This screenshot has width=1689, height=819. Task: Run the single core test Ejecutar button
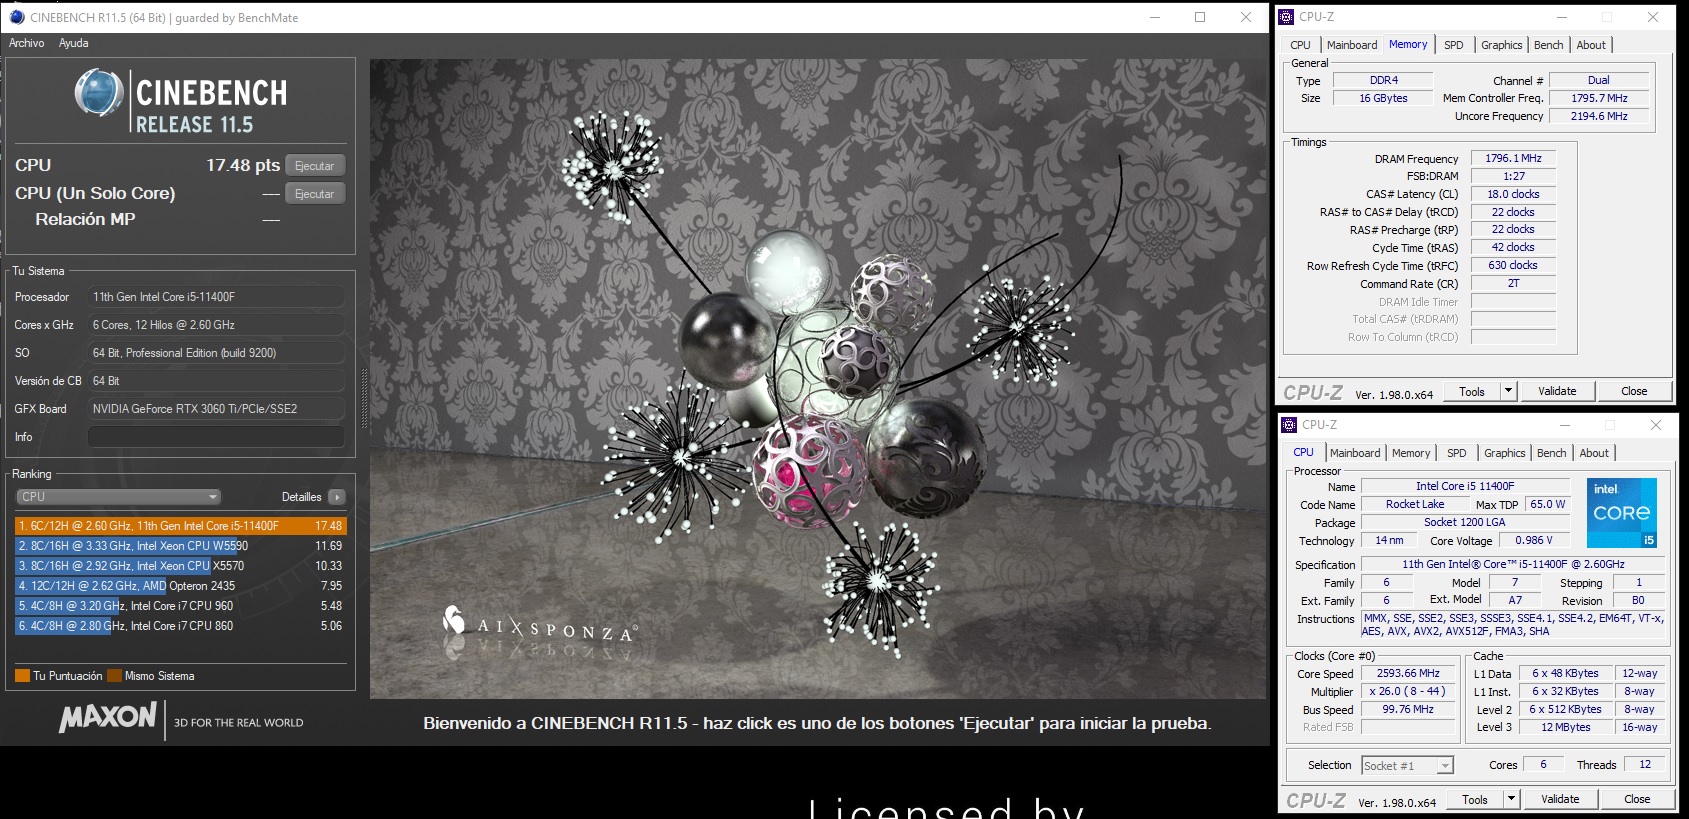click(x=315, y=194)
